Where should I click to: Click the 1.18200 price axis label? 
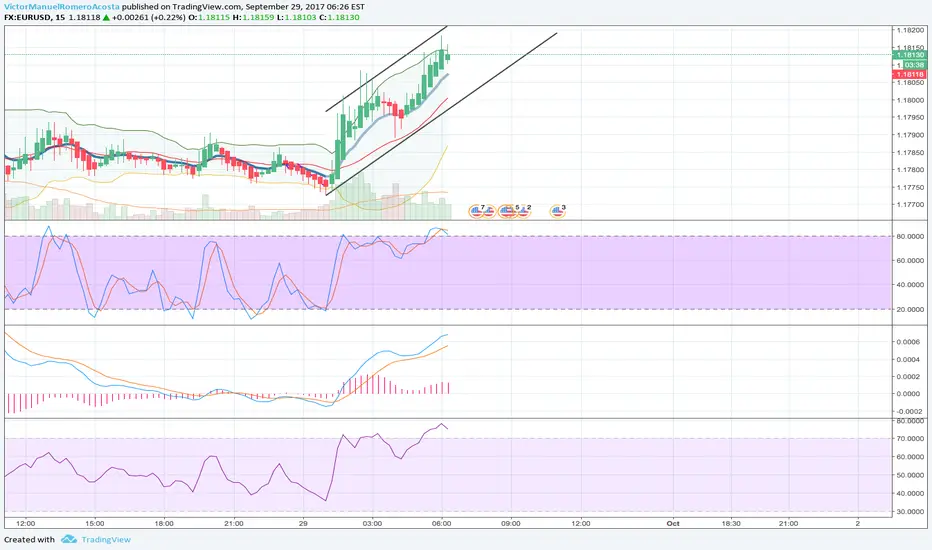tap(910, 30)
